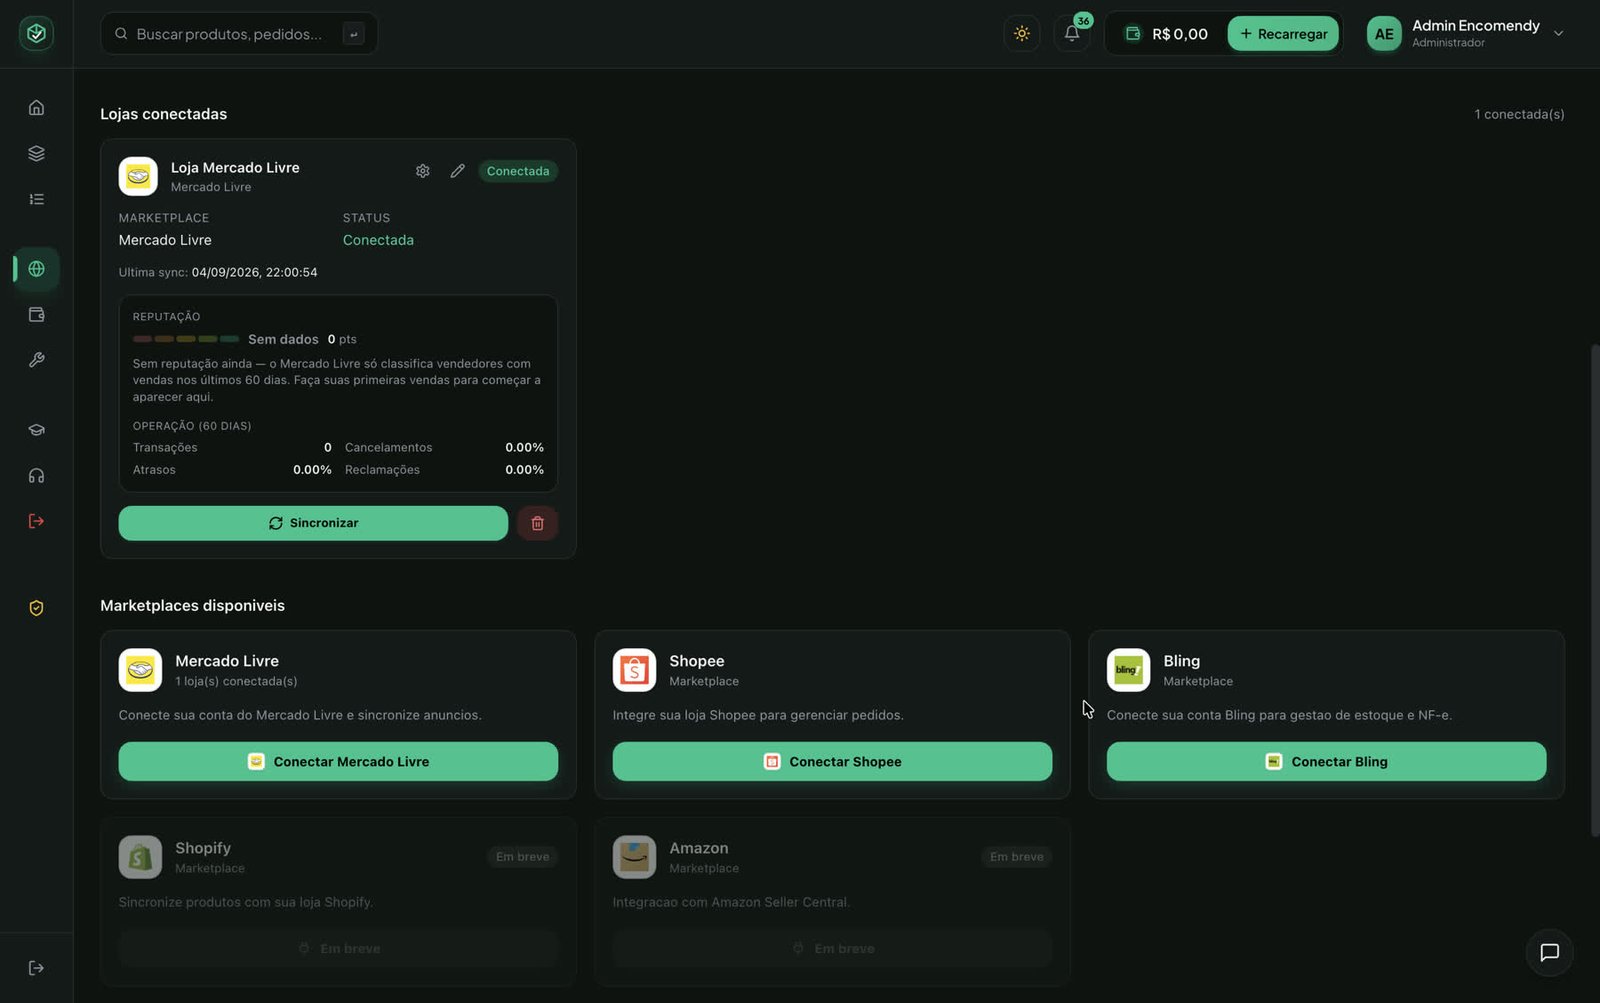Click the red exit arrow sidebar icon
The height and width of the screenshot is (1003, 1600).
point(36,521)
